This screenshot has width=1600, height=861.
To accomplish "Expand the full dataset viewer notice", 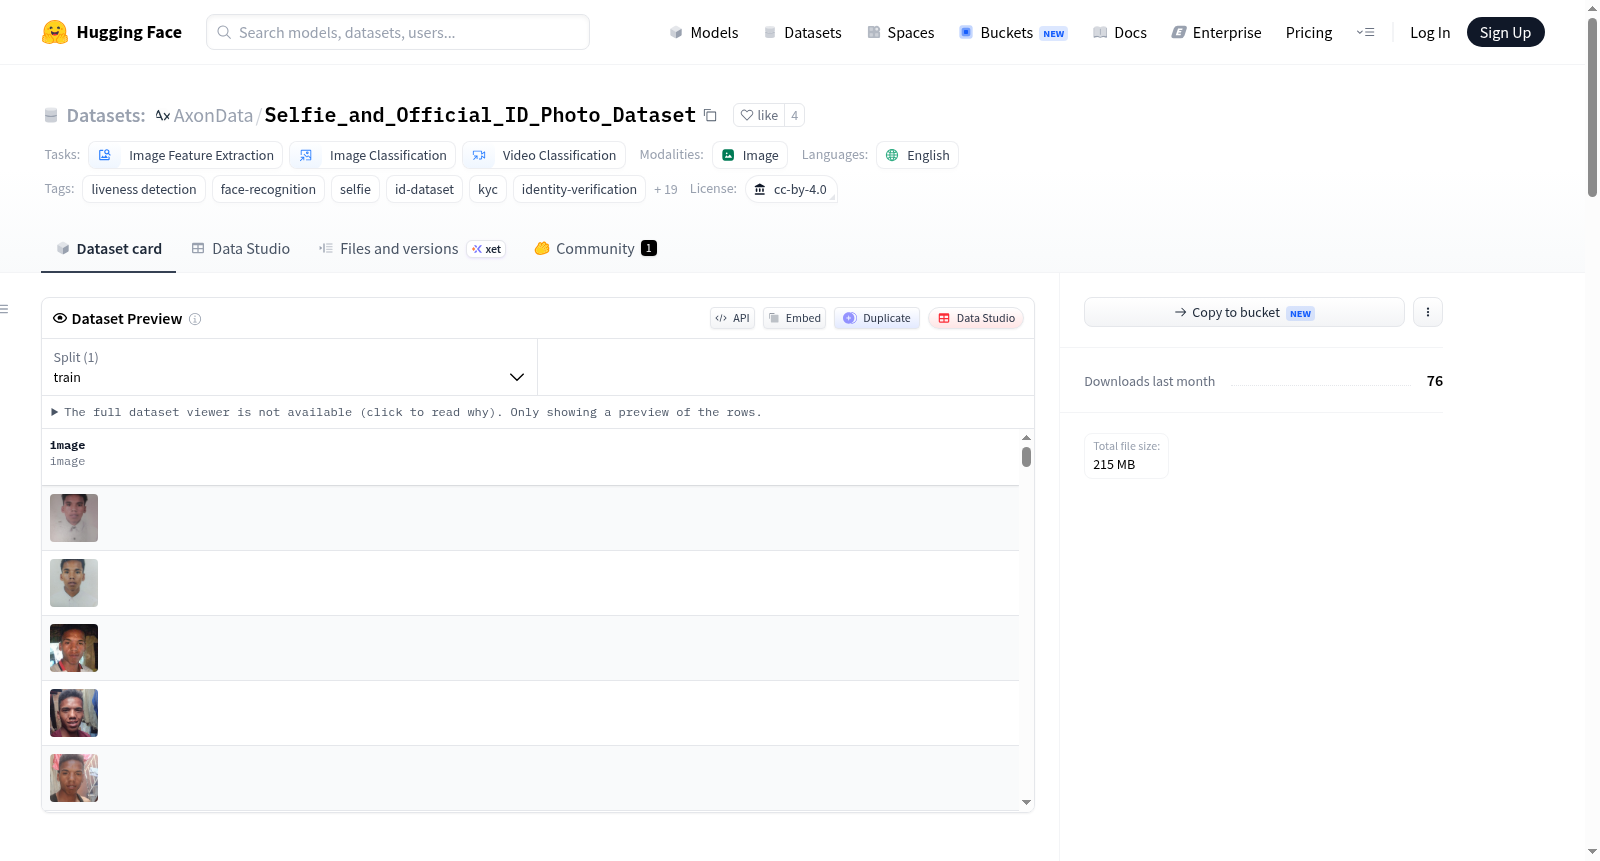I will (407, 412).
